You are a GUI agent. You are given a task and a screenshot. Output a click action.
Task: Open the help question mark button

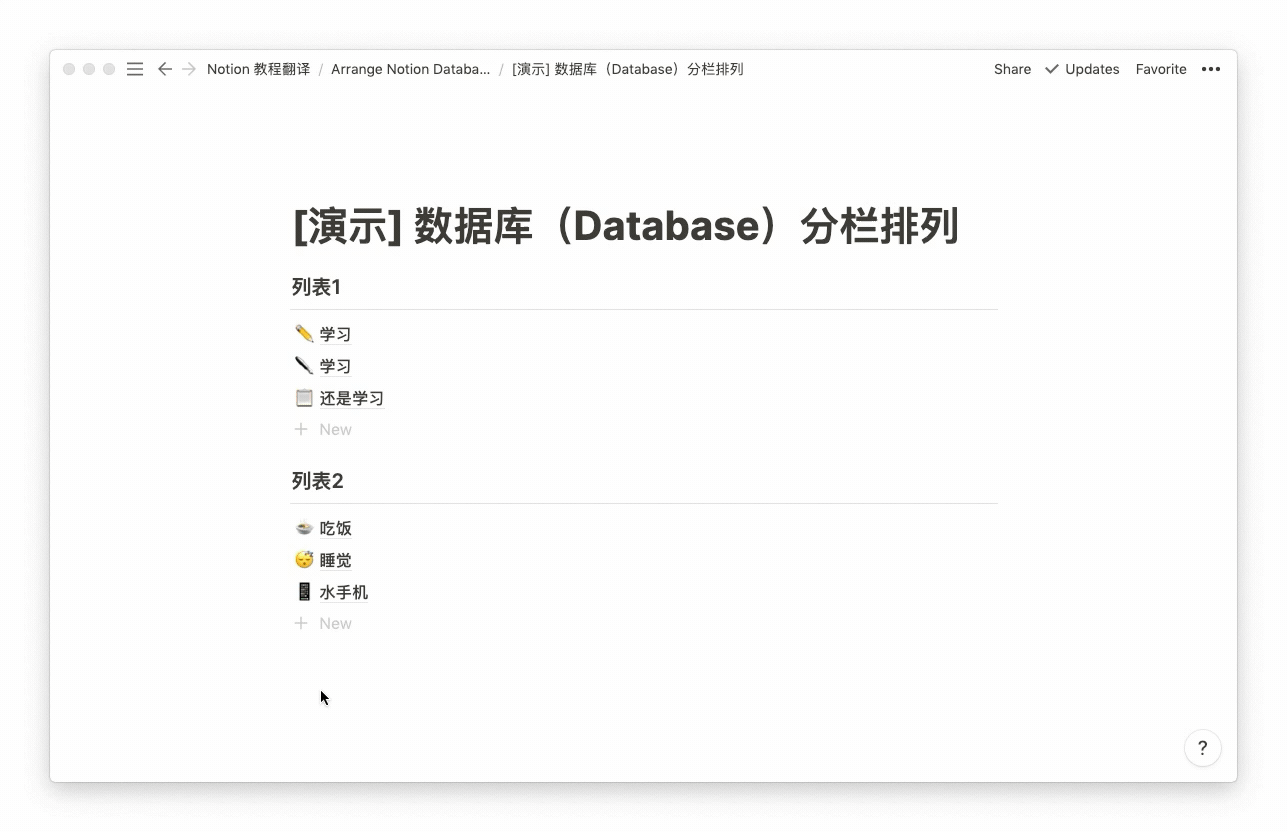[1203, 748]
